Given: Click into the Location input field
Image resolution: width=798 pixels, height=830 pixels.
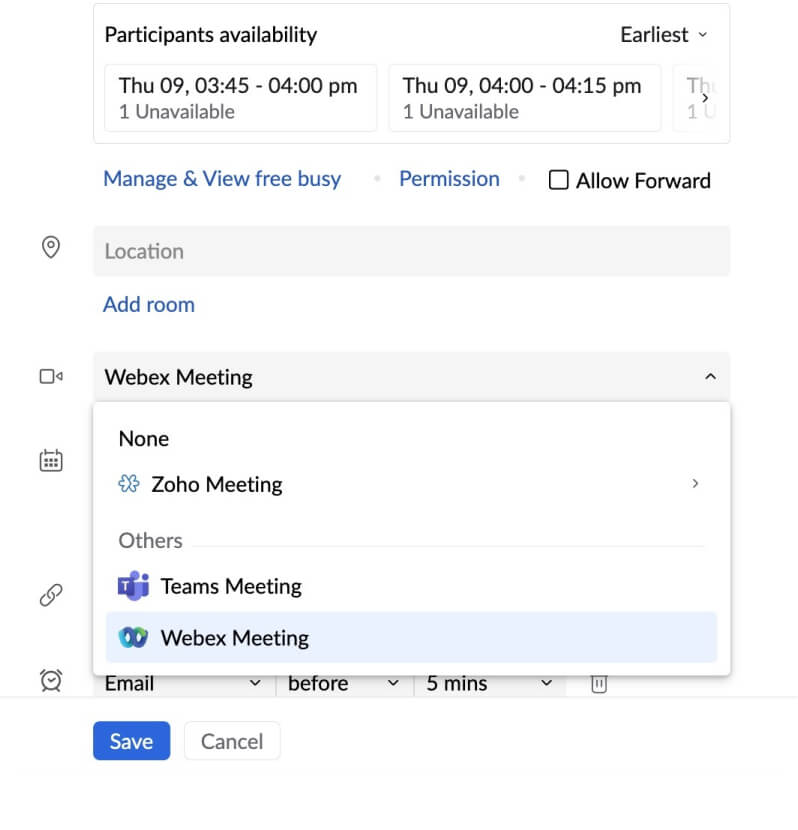Looking at the screenshot, I should [412, 251].
